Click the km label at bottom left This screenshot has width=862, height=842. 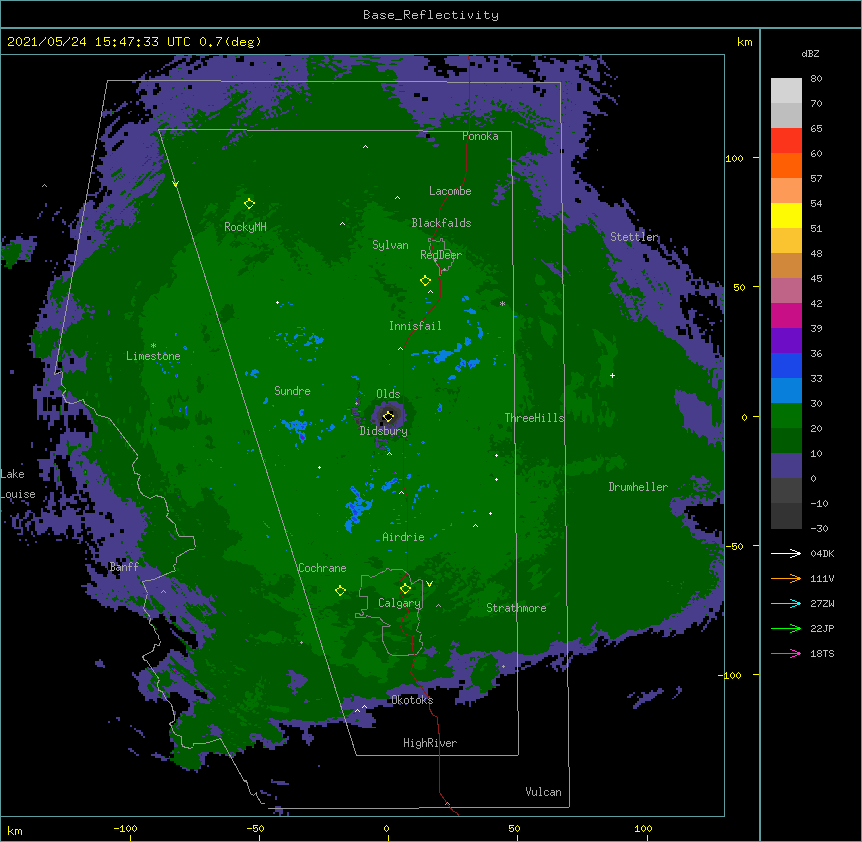pos(15,831)
